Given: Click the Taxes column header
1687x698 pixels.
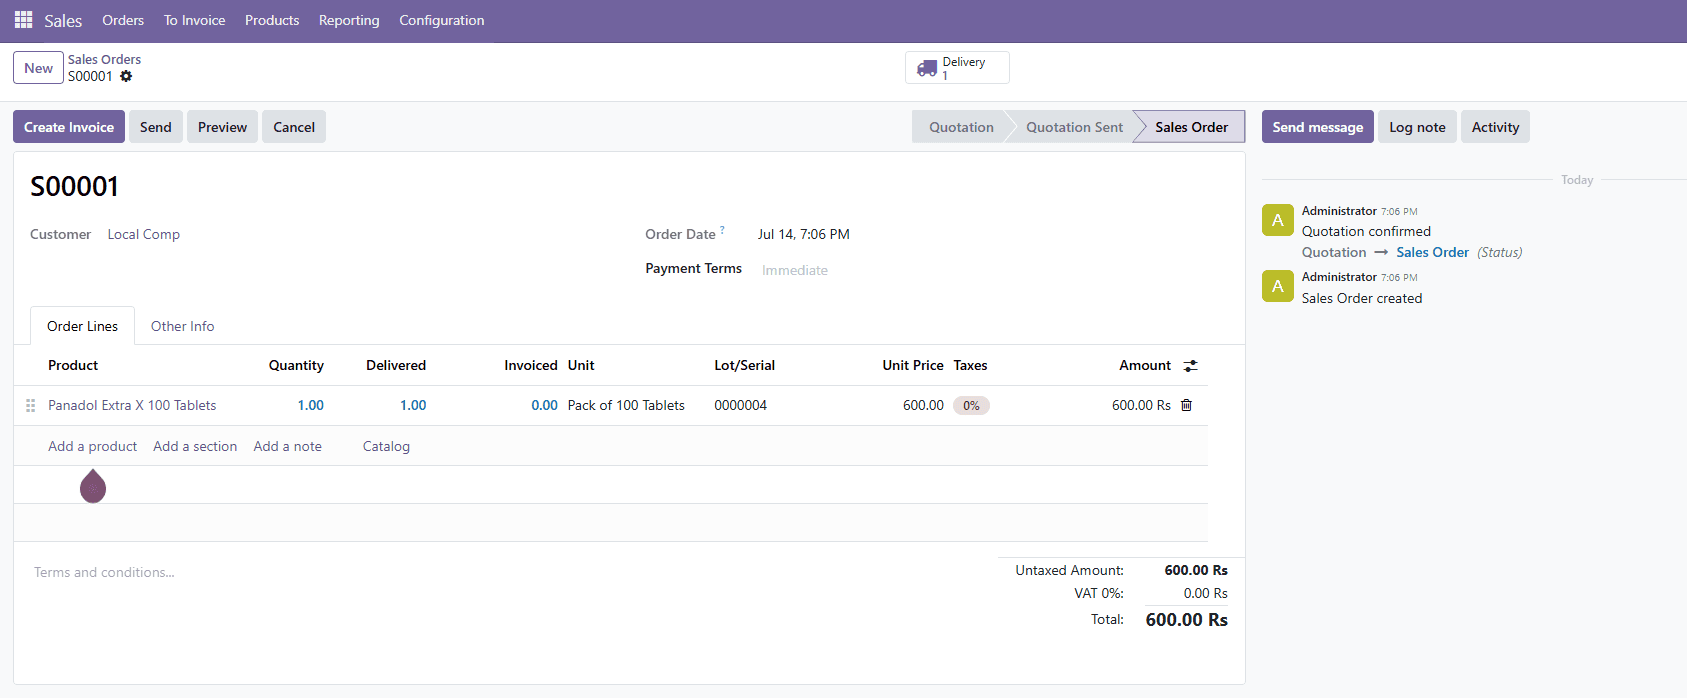Looking at the screenshot, I should pos(970,365).
